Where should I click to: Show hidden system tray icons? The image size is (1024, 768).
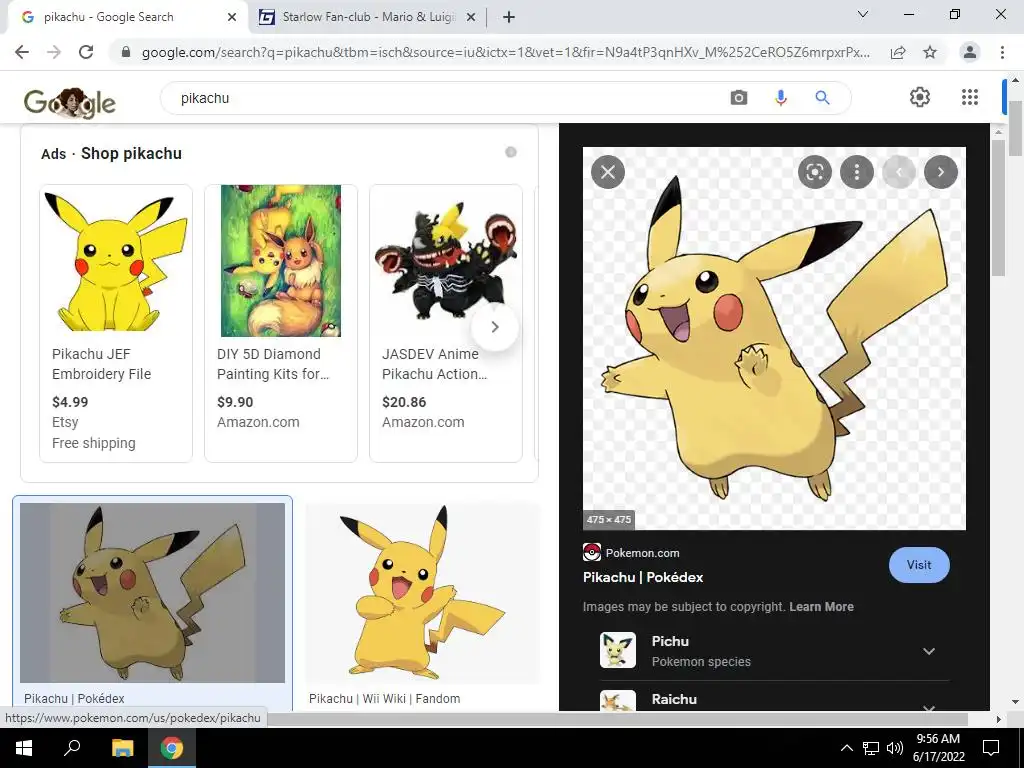(x=846, y=748)
